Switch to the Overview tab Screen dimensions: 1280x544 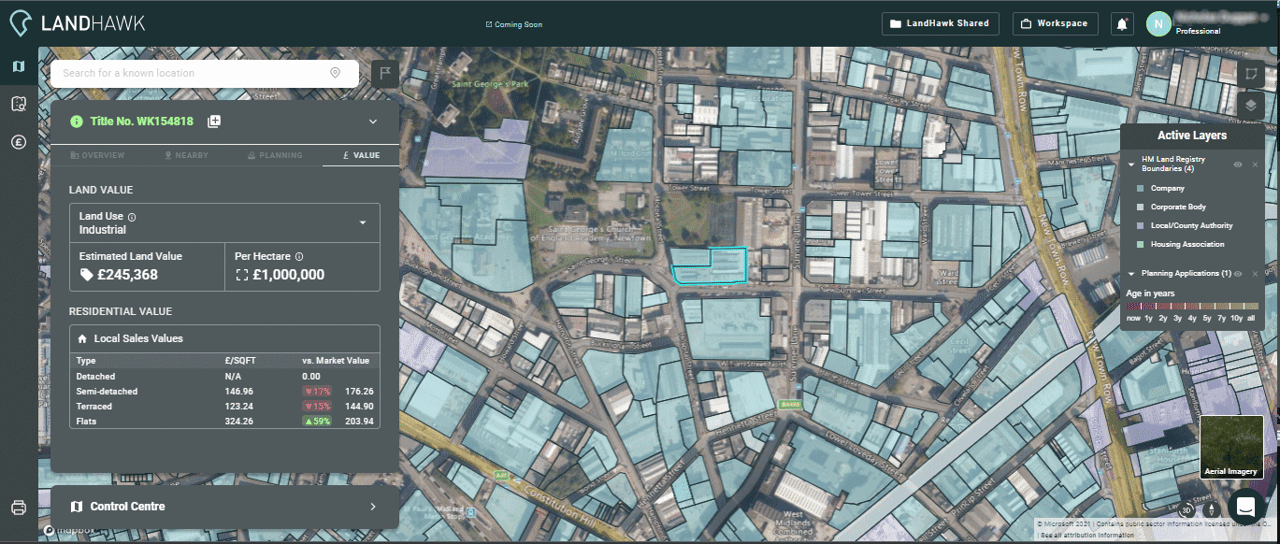tap(98, 156)
